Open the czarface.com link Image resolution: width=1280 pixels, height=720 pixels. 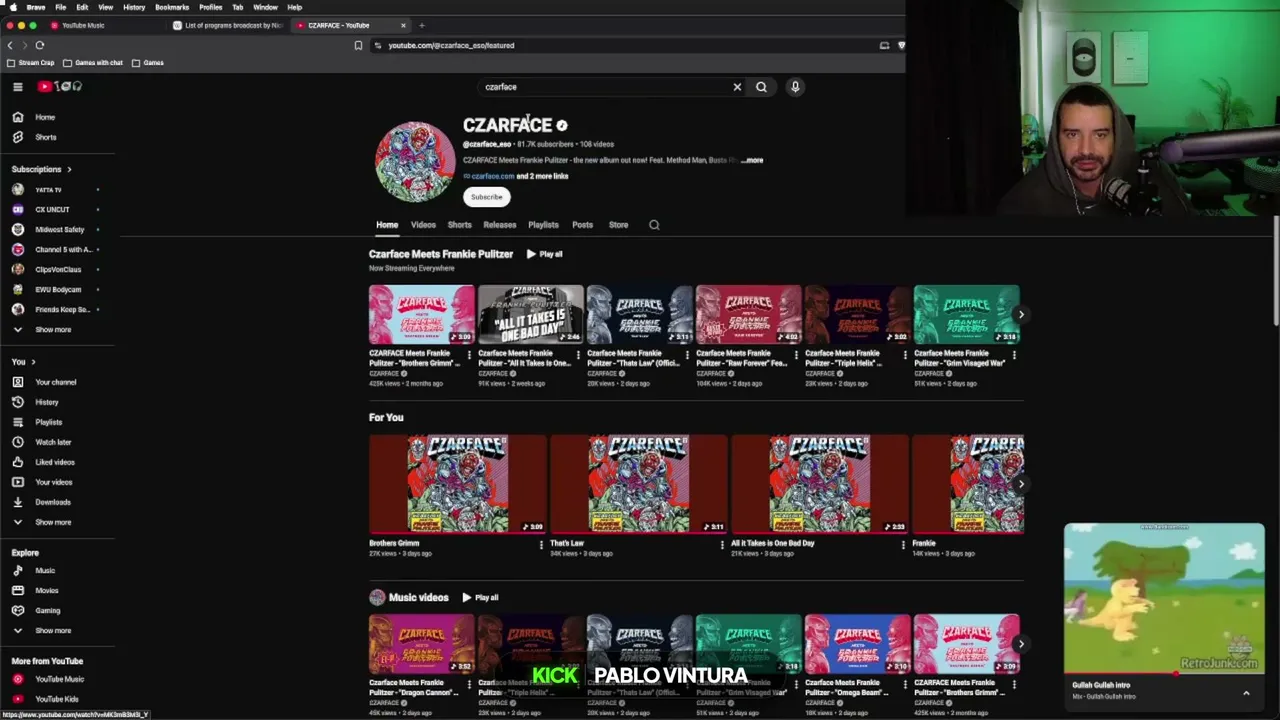pyautogui.click(x=492, y=176)
